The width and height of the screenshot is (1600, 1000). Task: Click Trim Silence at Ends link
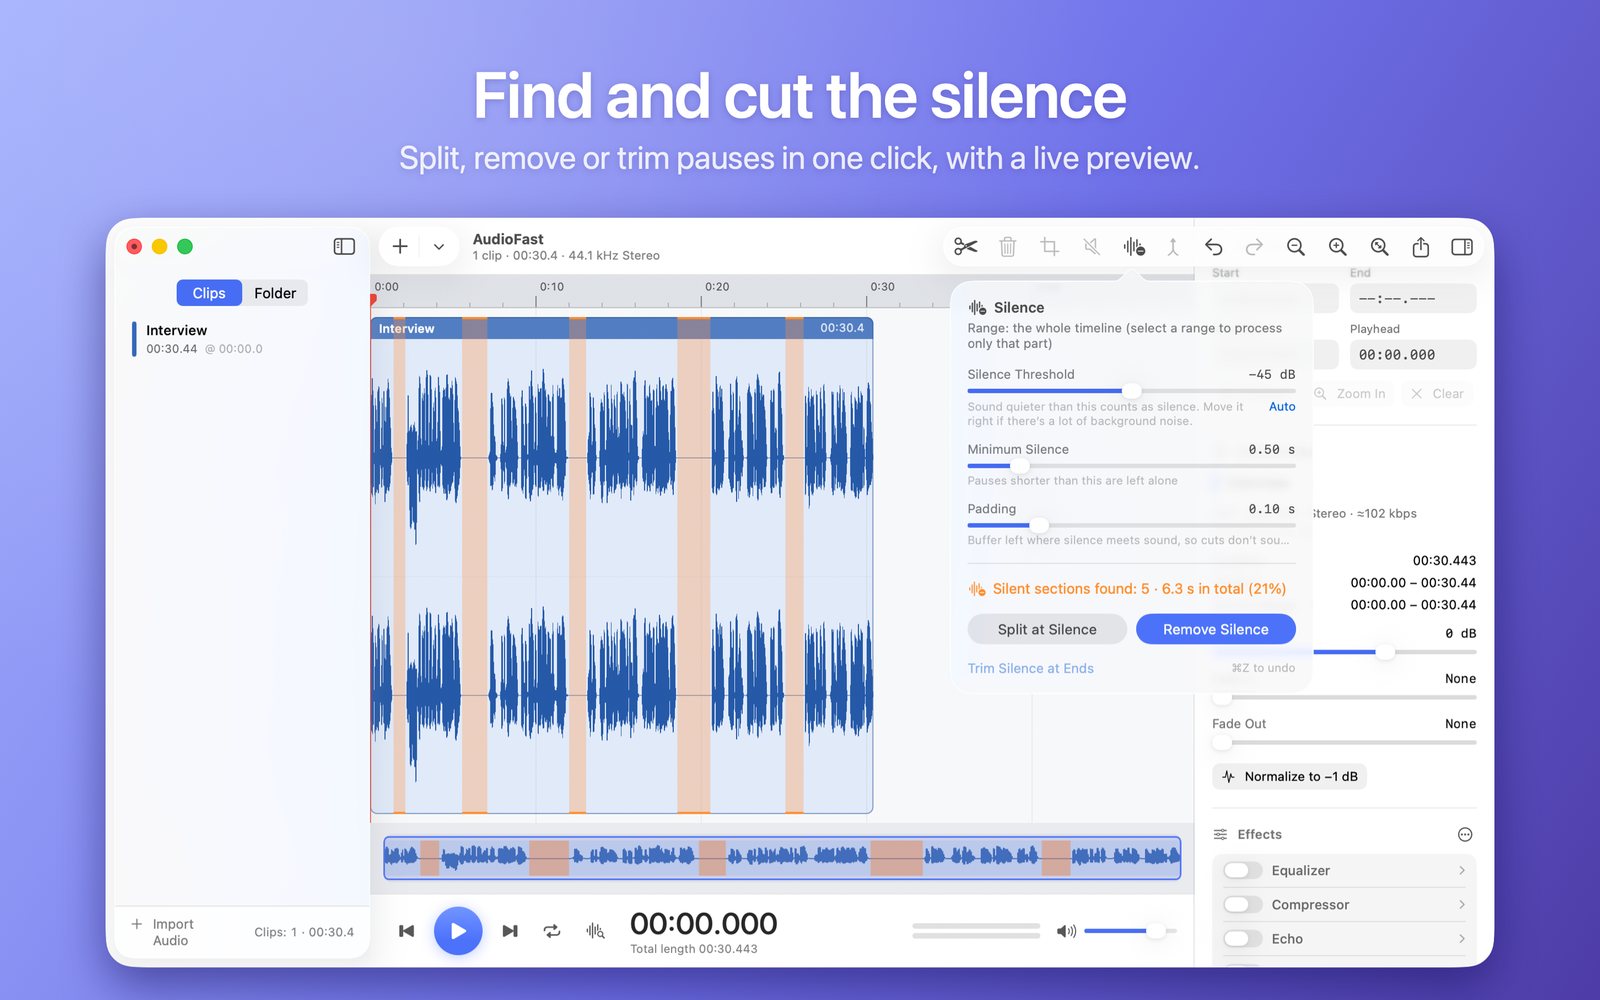(x=1030, y=668)
